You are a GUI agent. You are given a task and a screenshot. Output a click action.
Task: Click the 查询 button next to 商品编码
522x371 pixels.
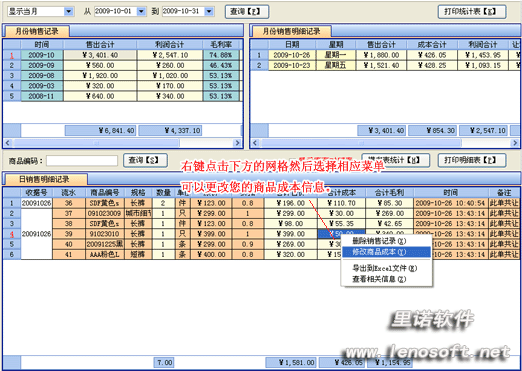145,160
